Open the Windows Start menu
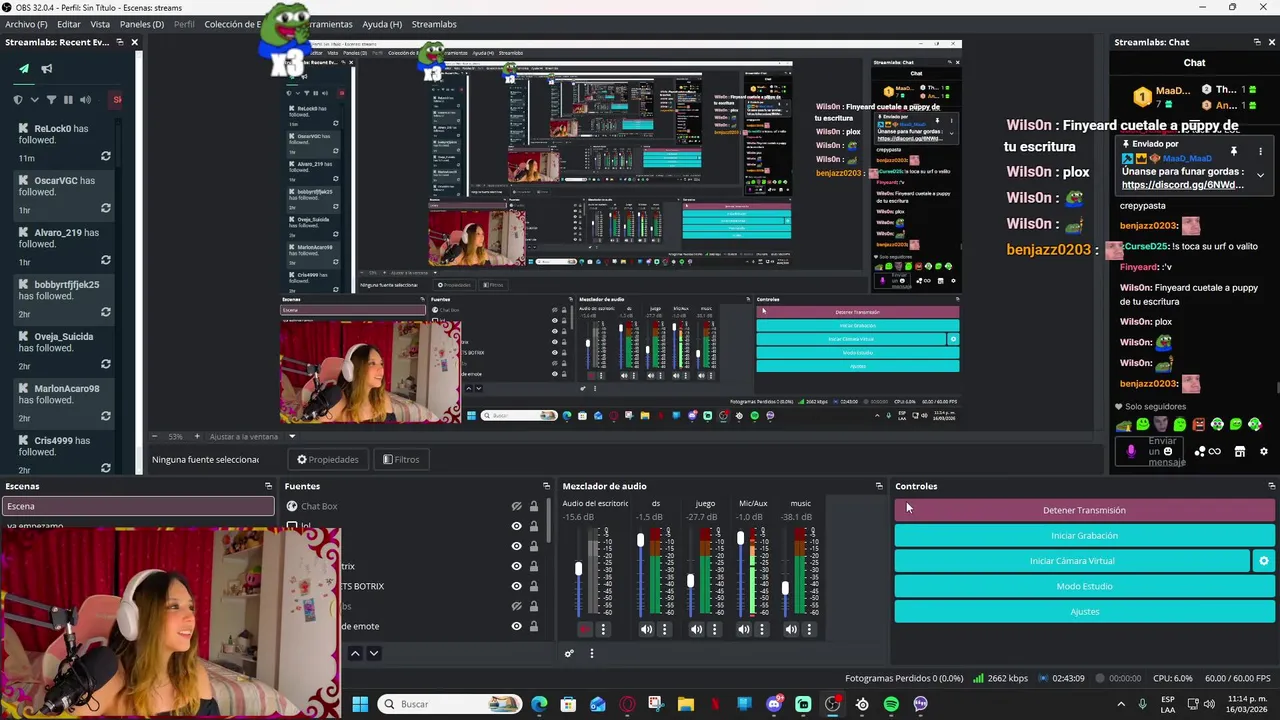 pyautogui.click(x=360, y=704)
